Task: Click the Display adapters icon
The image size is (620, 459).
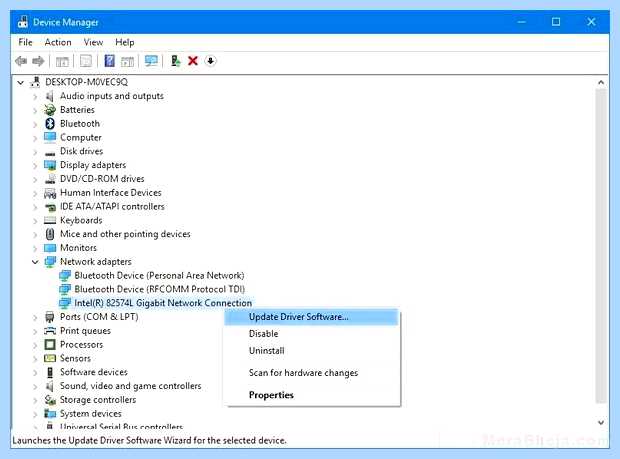Action: [x=50, y=165]
